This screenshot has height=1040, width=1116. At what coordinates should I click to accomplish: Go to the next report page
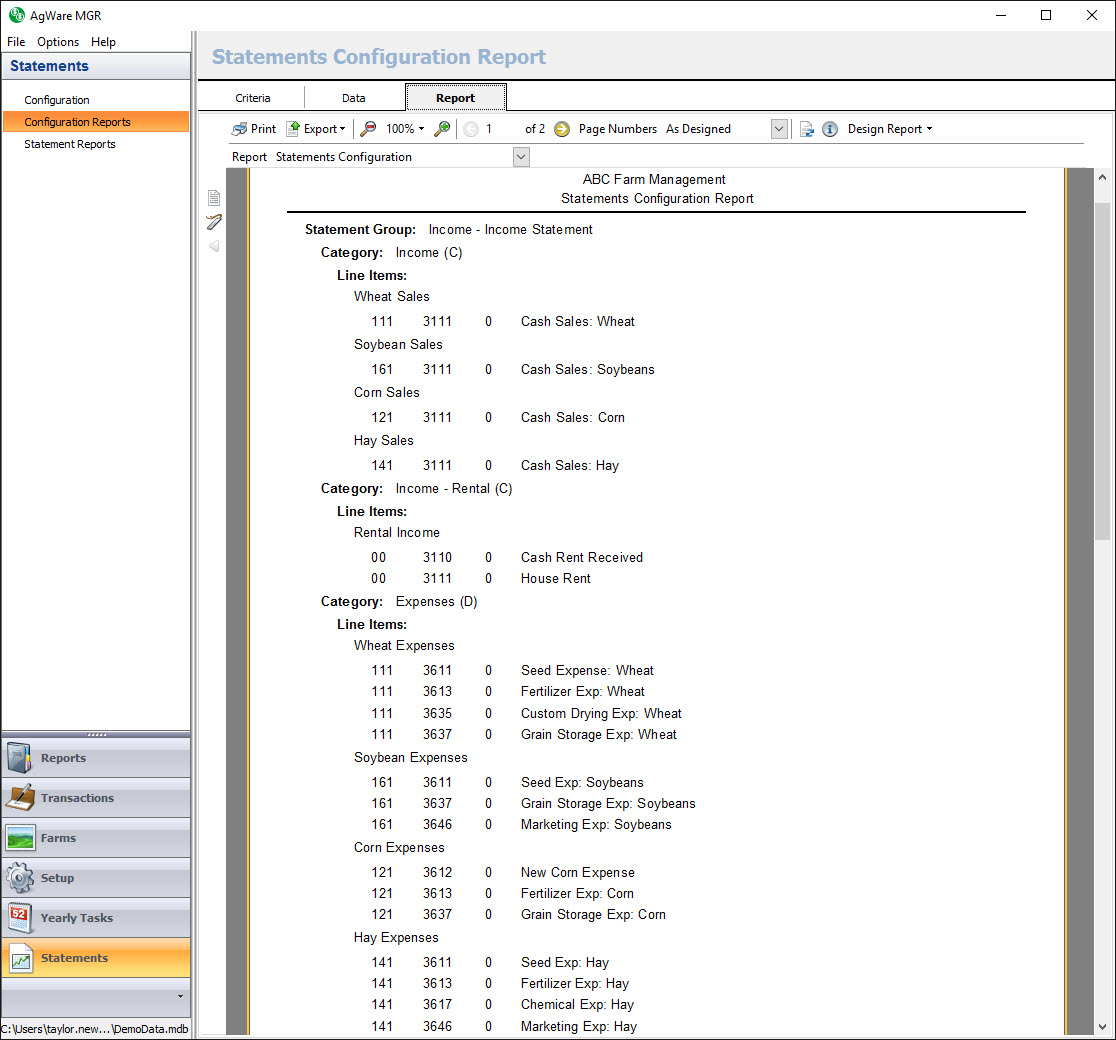[562, 129]
